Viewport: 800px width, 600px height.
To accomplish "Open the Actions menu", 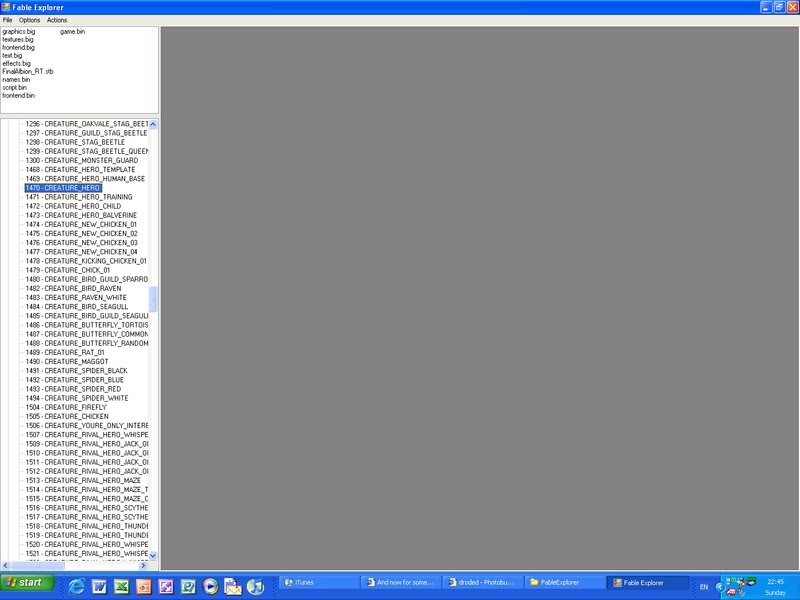I will pyautogui.click(x=57, y=20).
